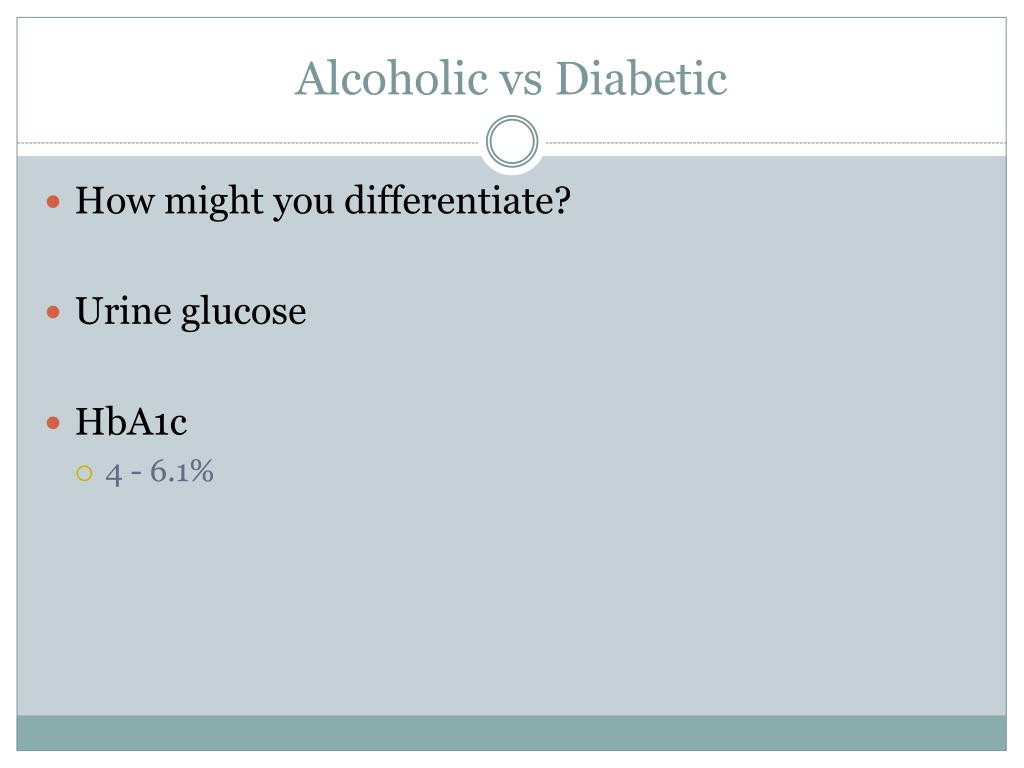This screenshot has width=1024, height=768.
Task: Click the orange bullet next to 'Urine glucose'
Action: tap(54, 313)
